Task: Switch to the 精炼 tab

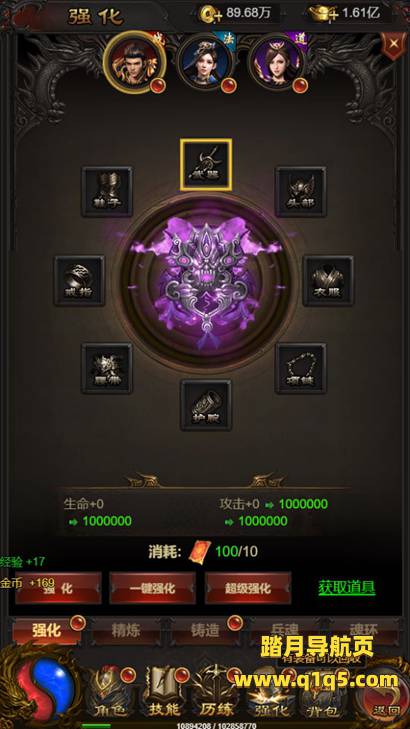Action: (126, 631)
